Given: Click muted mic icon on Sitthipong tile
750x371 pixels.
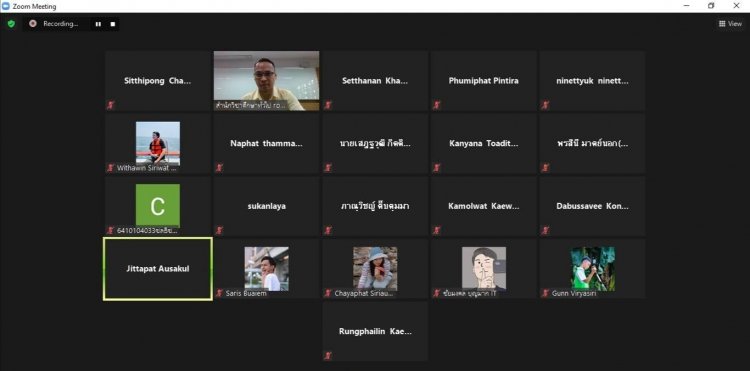Looking at the screenshot, I should tap(110, 105).
